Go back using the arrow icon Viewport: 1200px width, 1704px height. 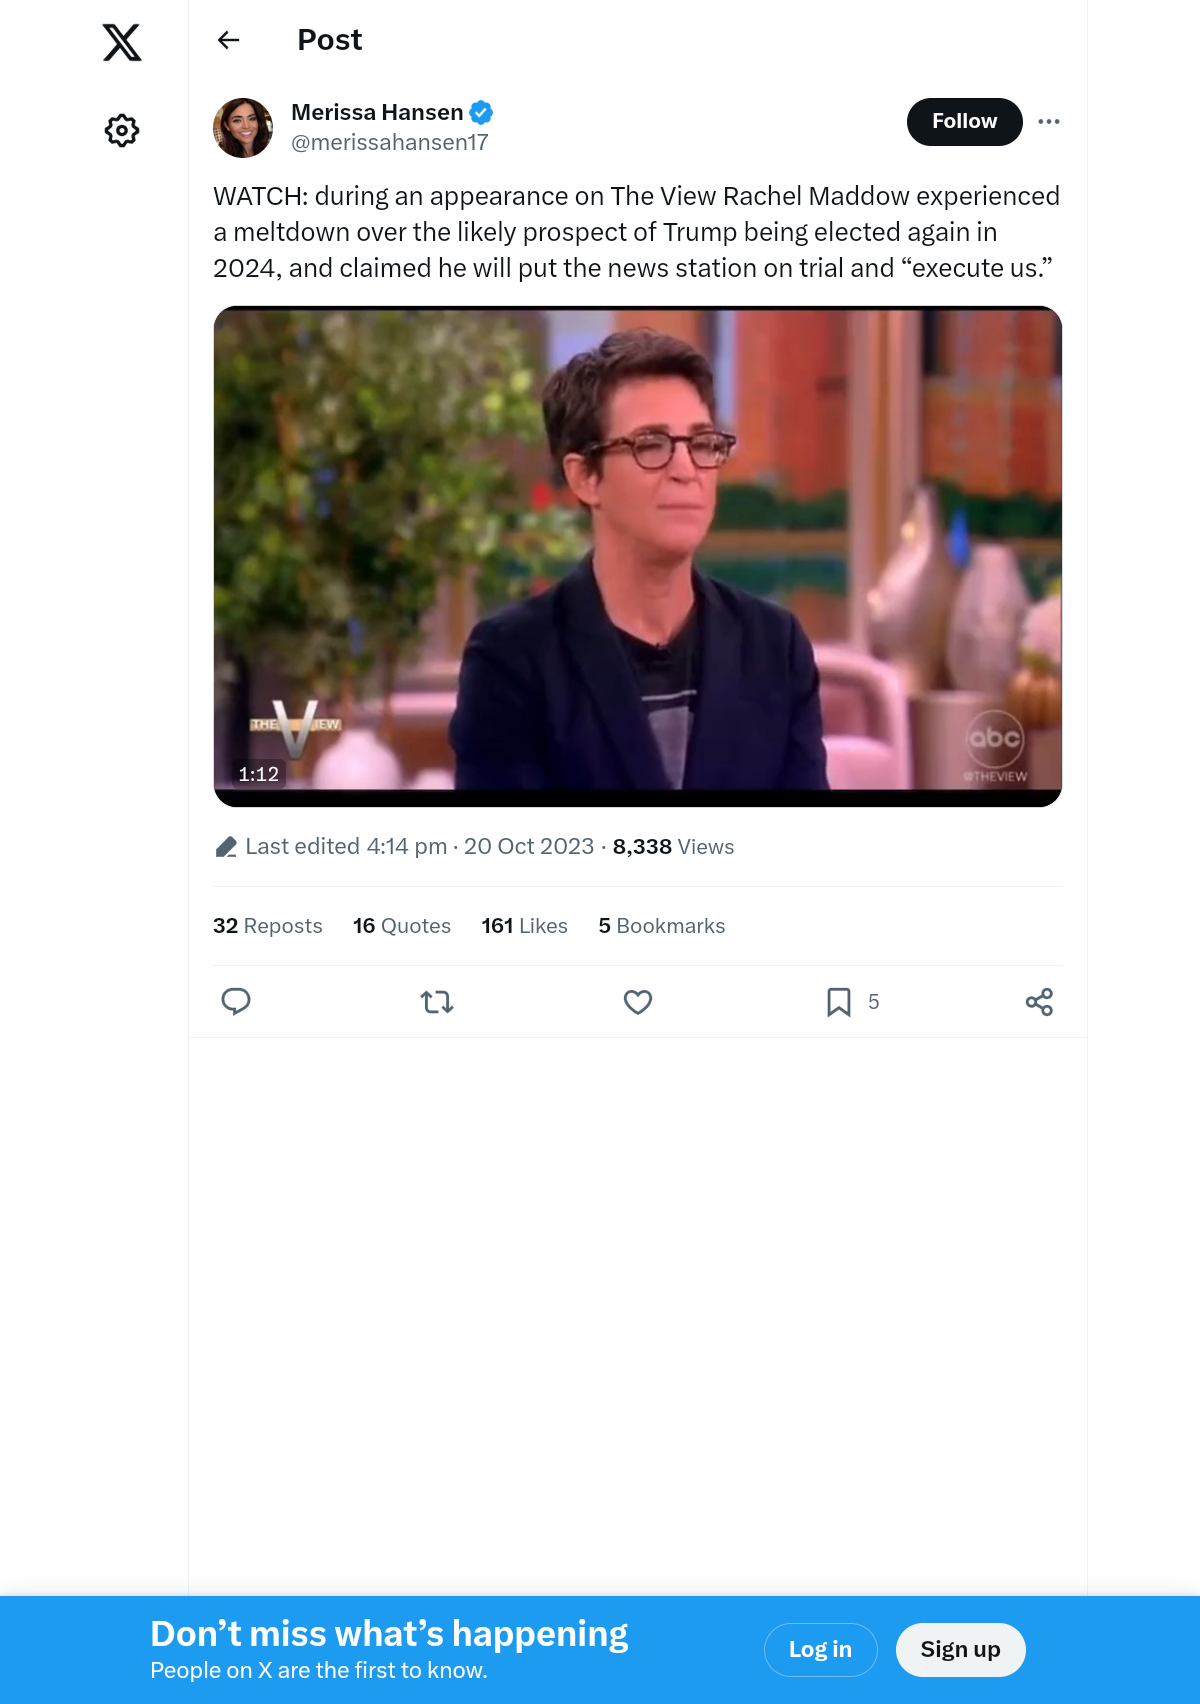tap(229, 40)
